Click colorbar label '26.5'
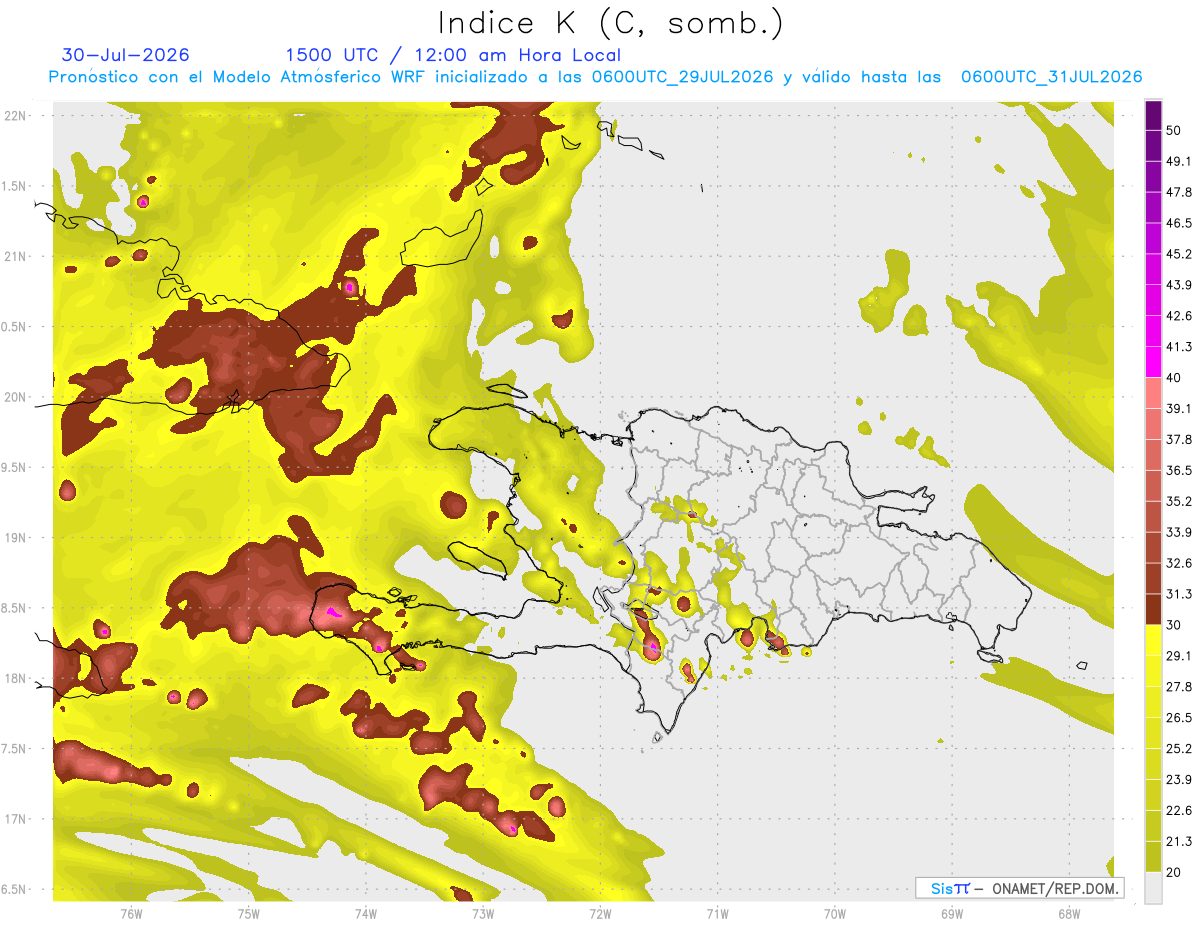 [1179, 718]
